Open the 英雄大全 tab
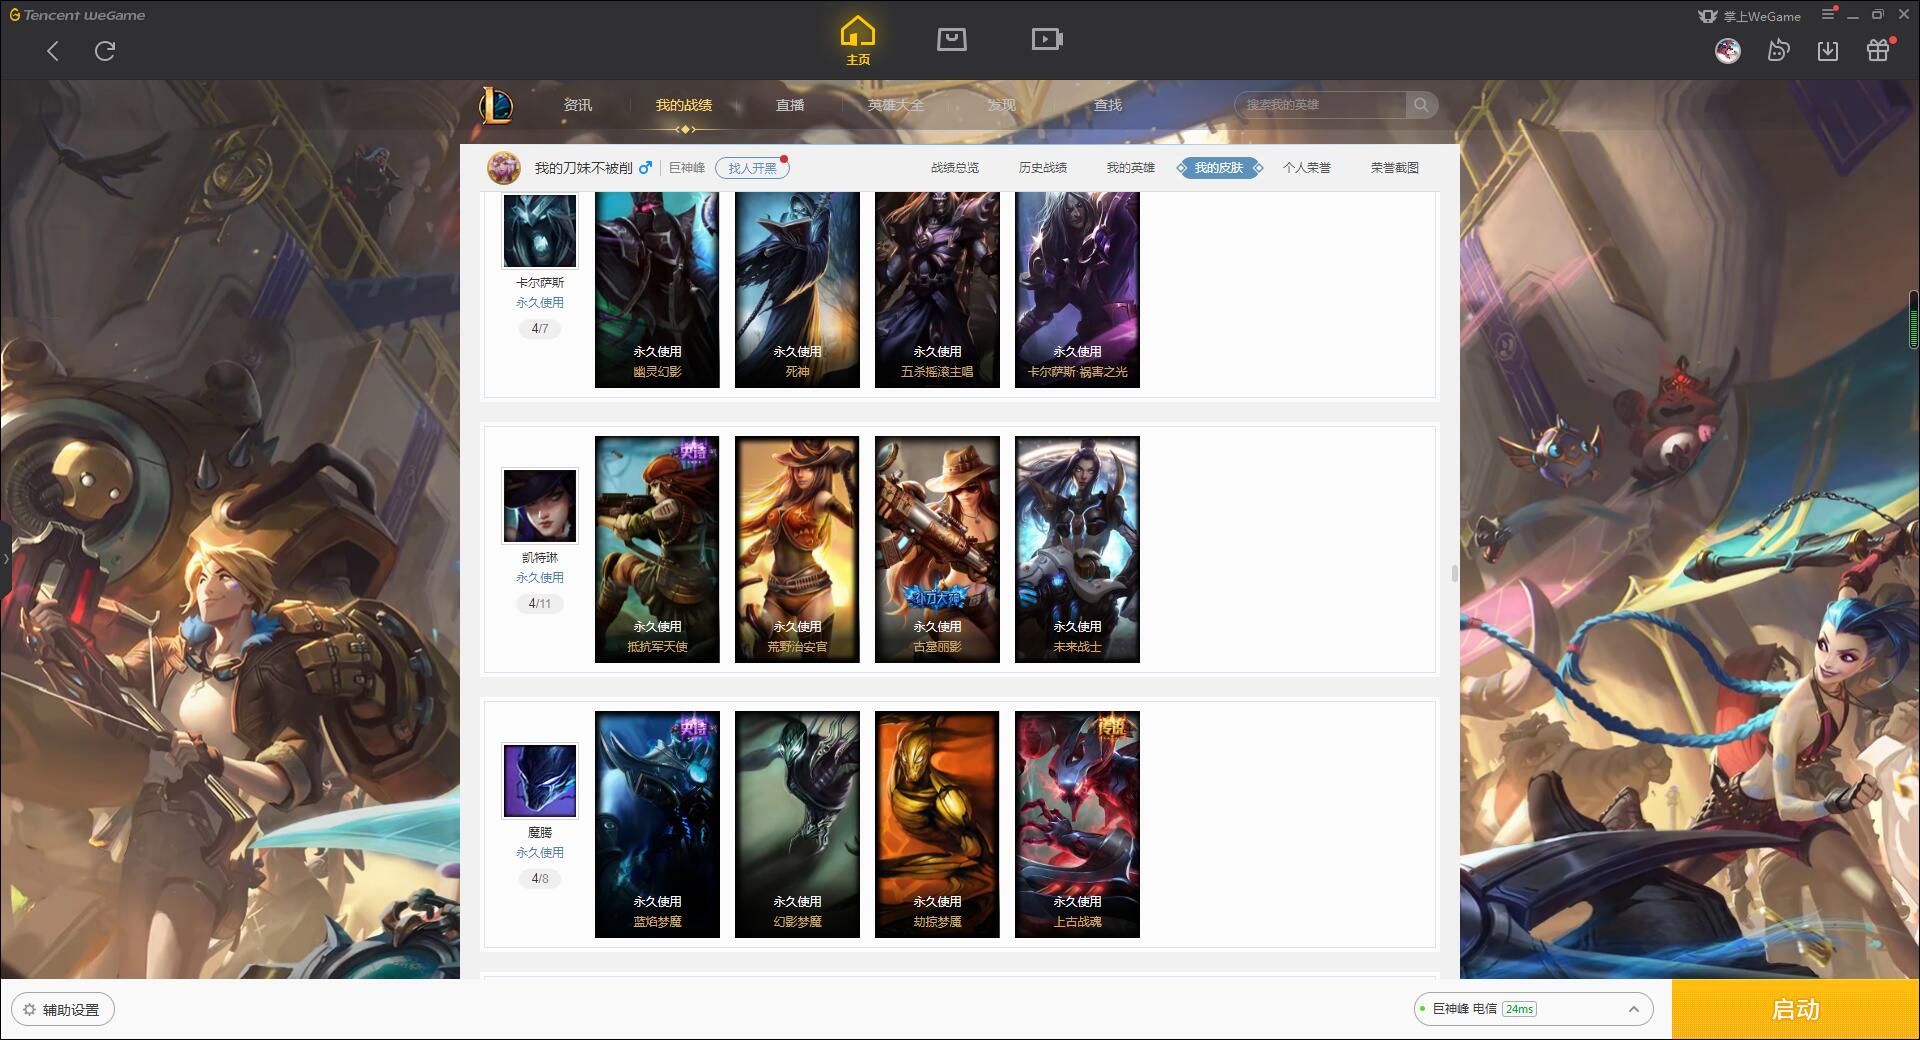This screenshot has height=1040, width=1920. click(x=896, y=105)
